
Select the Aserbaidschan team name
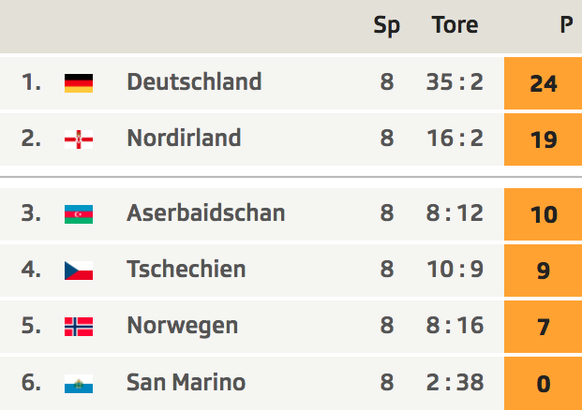click(x=206, y=213)
